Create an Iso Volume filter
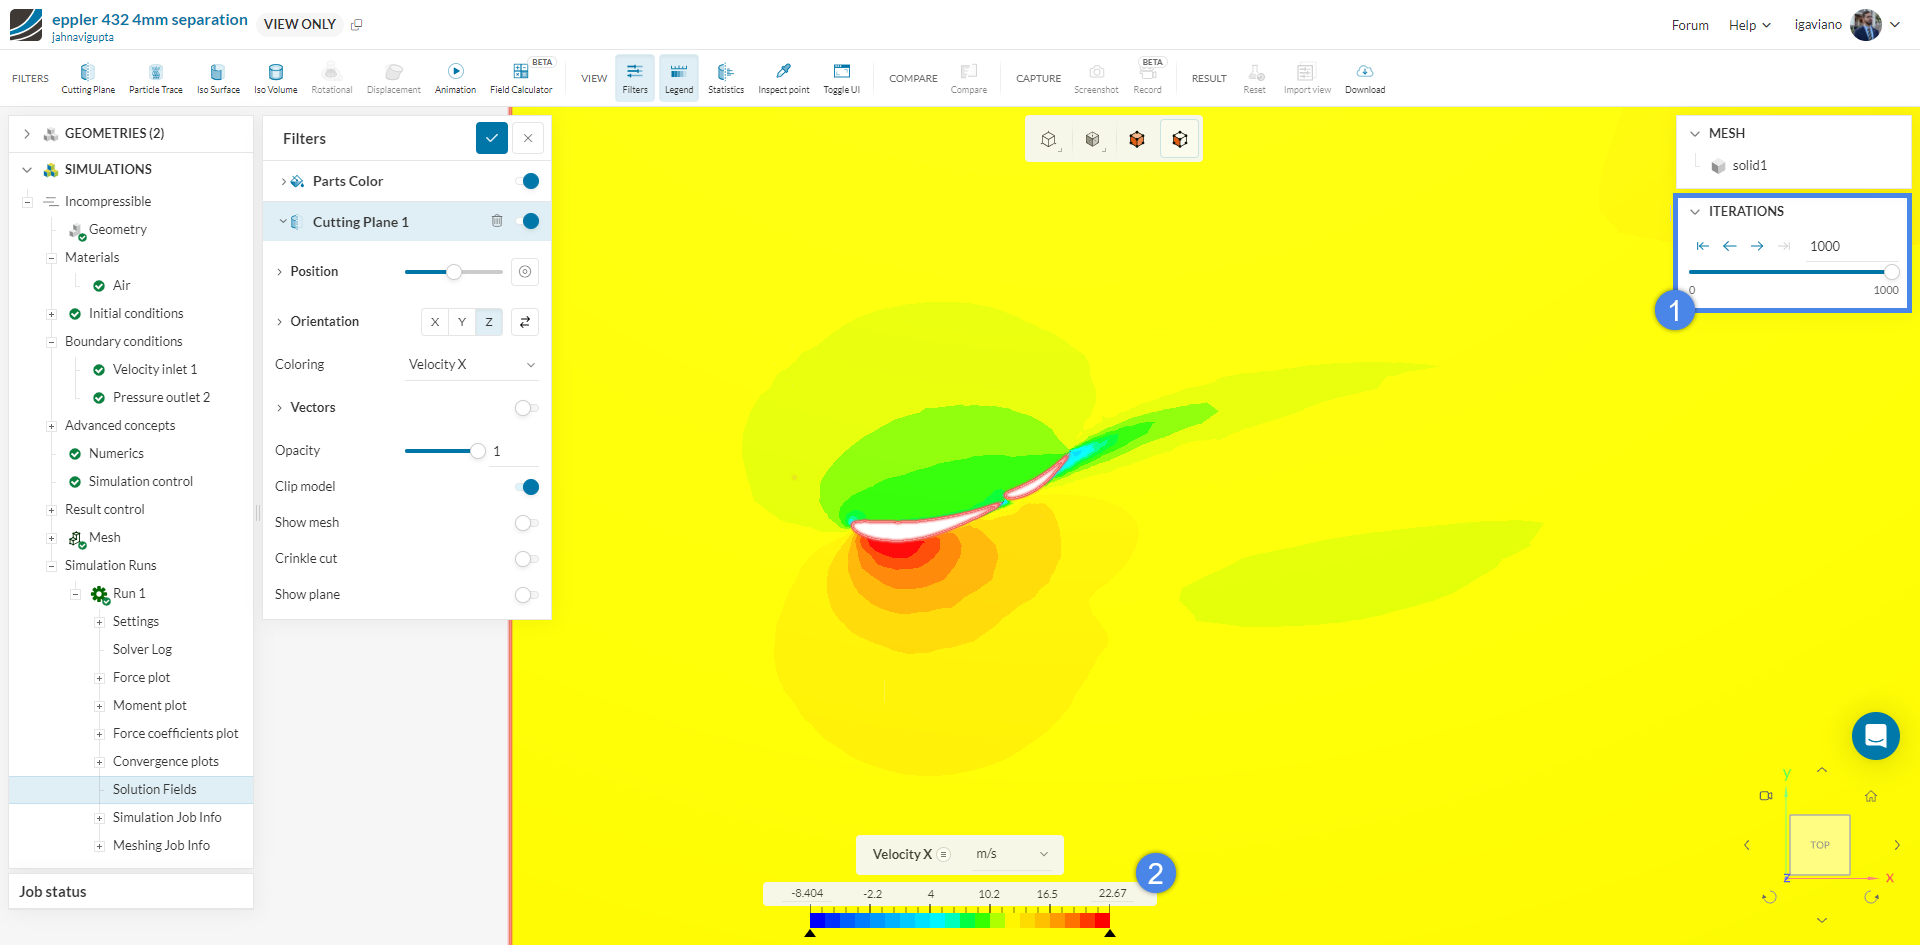This screenshot has height=945, width=1920. tap(275, 77)
